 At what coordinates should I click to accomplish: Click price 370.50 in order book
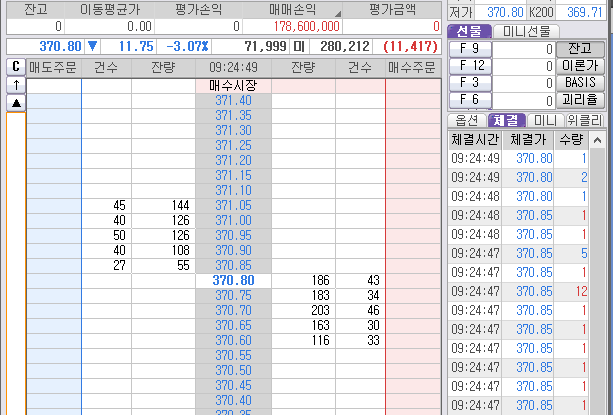click(233, 370)
